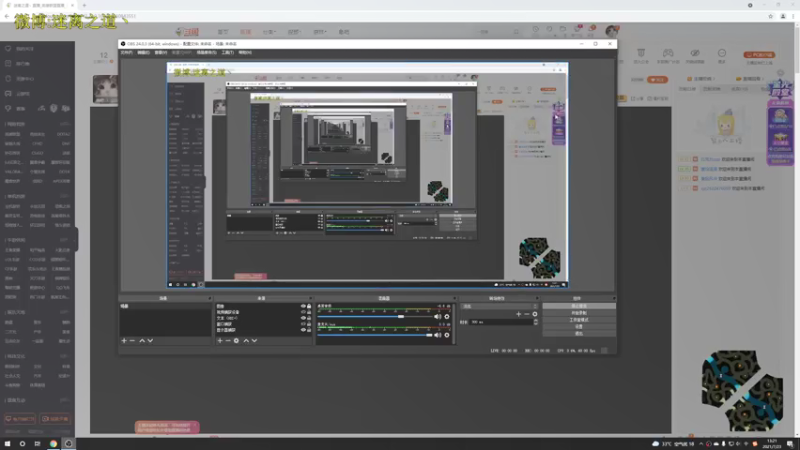Mute the 麦克风/Aux speaker icon
Screen dimensions: 800x450
click(437, 335)
